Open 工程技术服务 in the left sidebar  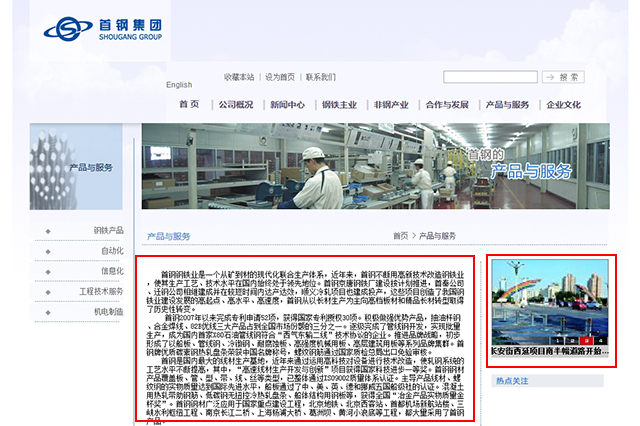coord(101,291)
